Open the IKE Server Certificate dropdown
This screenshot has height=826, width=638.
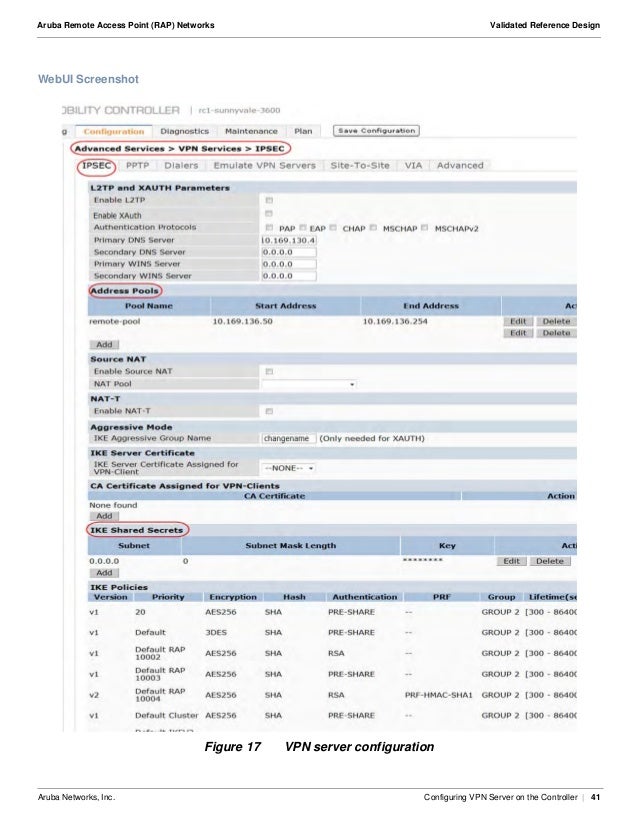(x=288, y=468)
